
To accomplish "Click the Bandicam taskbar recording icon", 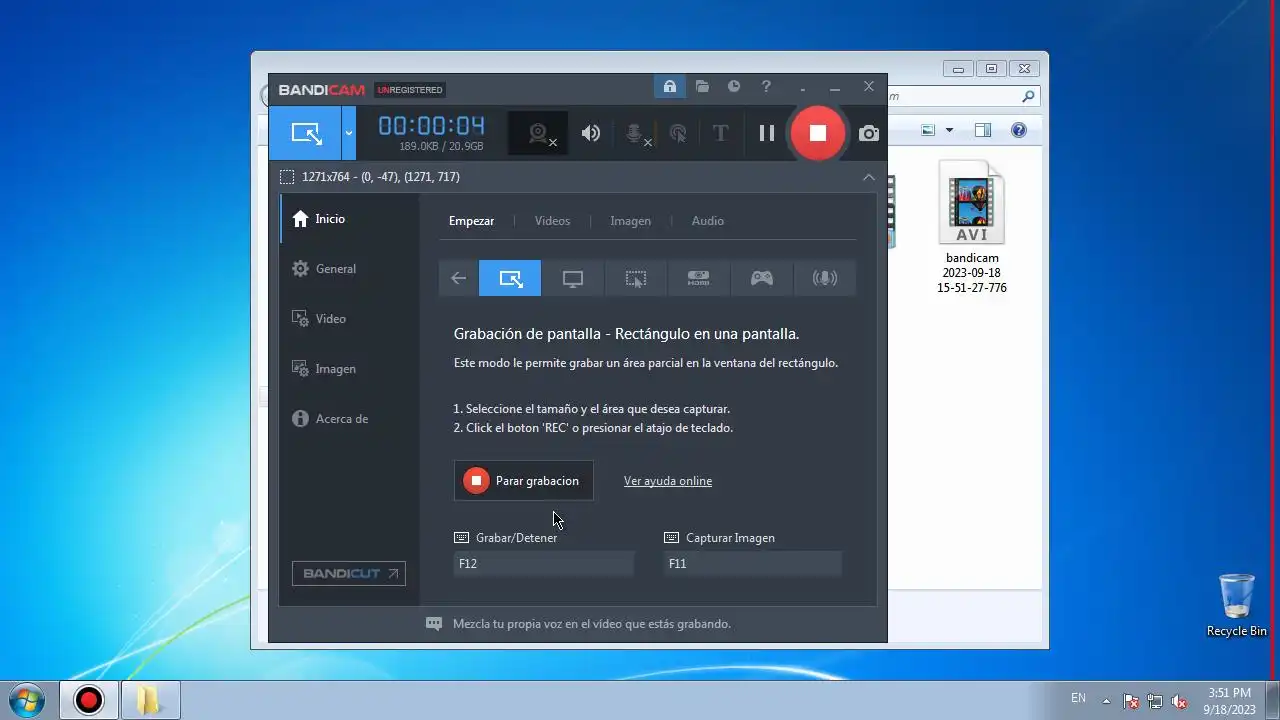I will [x=89, y=700].
